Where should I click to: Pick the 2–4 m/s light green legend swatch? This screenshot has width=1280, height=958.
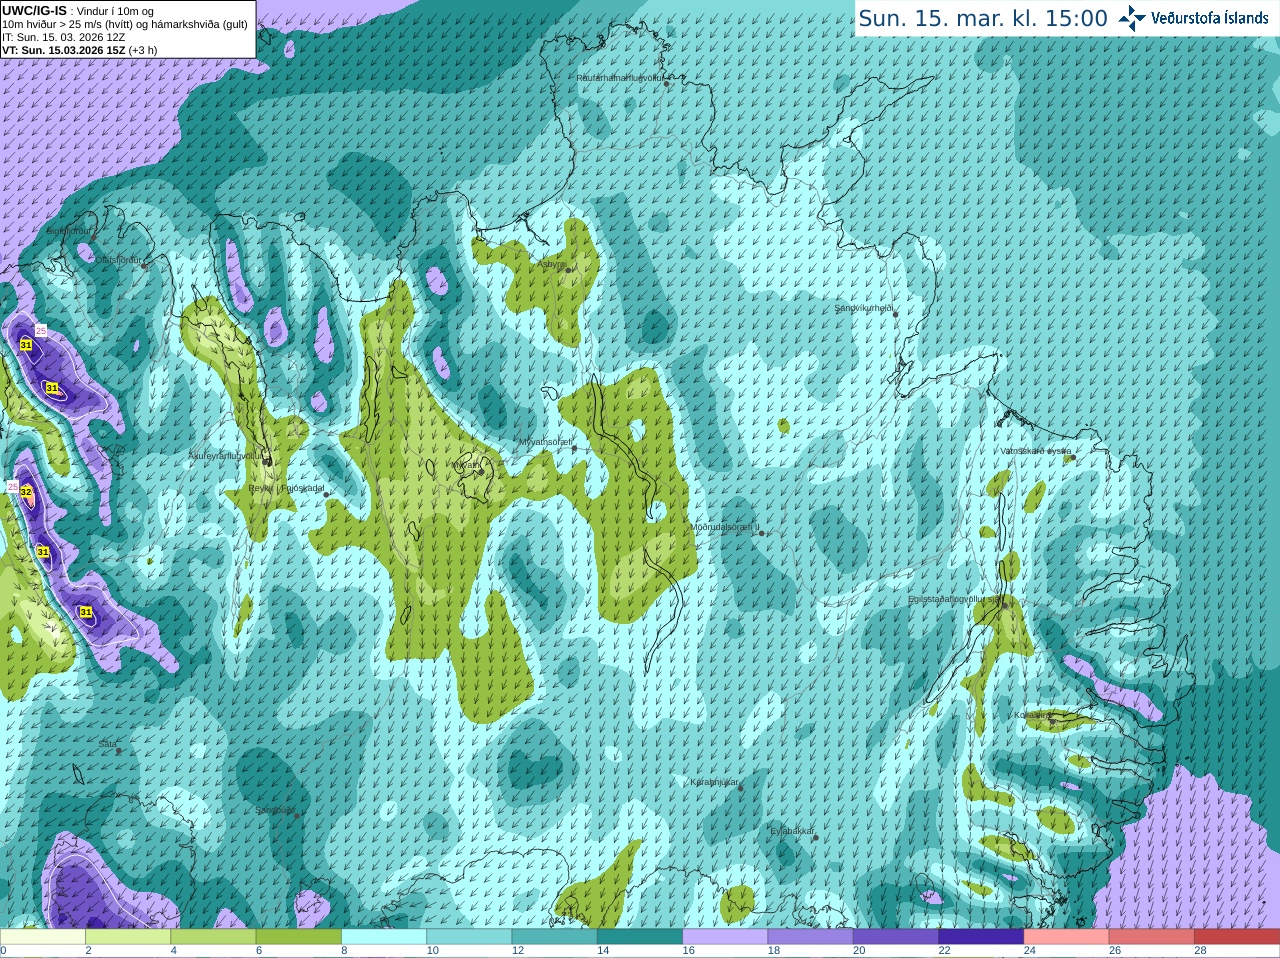coord(128,937)
